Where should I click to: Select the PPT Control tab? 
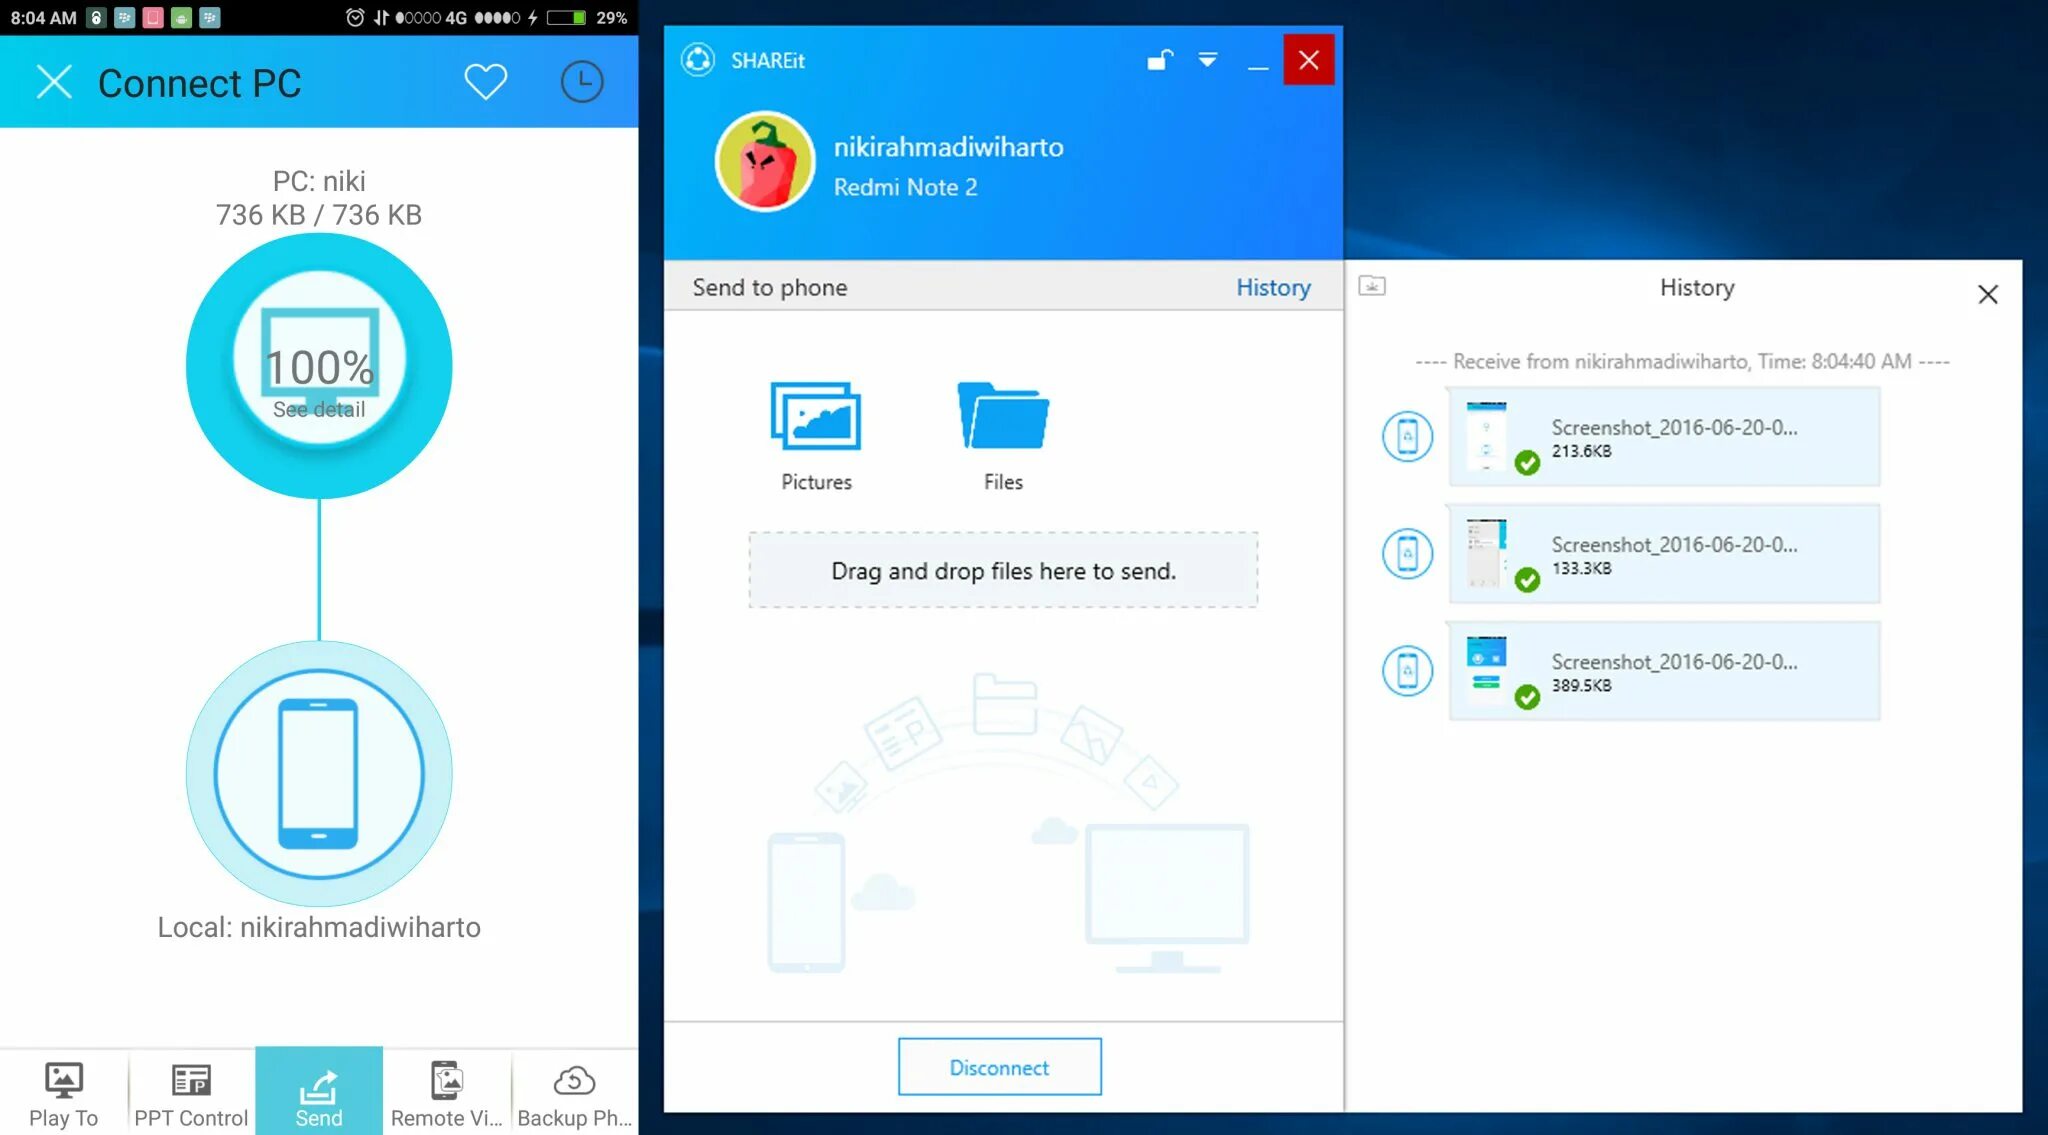point(191,1093)
